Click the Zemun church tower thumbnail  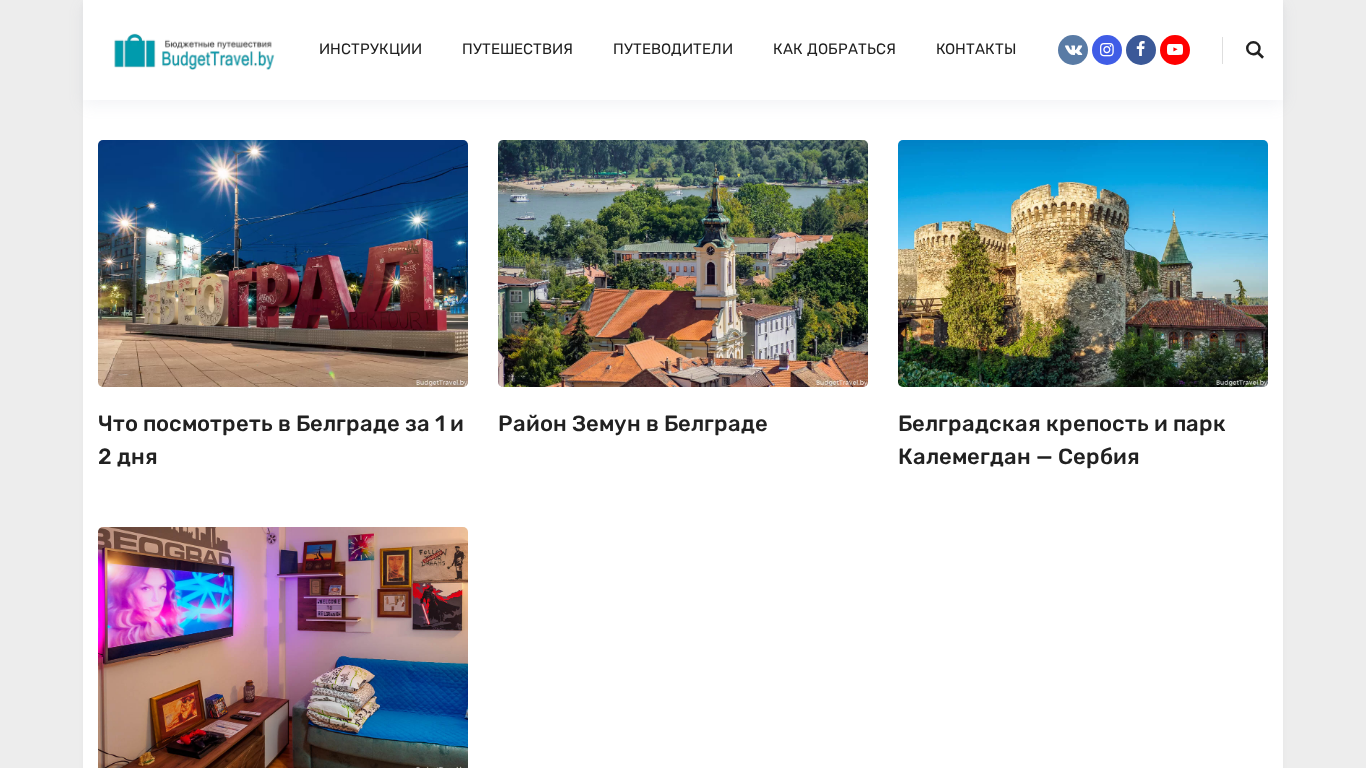pyautogui.click(x=683, y=263)
